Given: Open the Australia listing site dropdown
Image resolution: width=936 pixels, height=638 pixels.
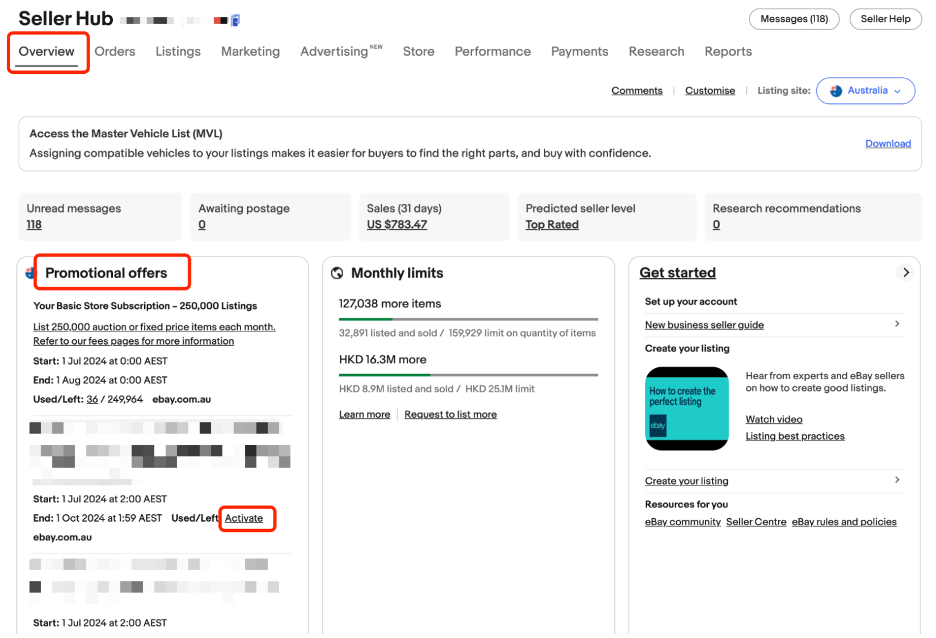Looking at the screenshot, I should [x=865, y=91].
